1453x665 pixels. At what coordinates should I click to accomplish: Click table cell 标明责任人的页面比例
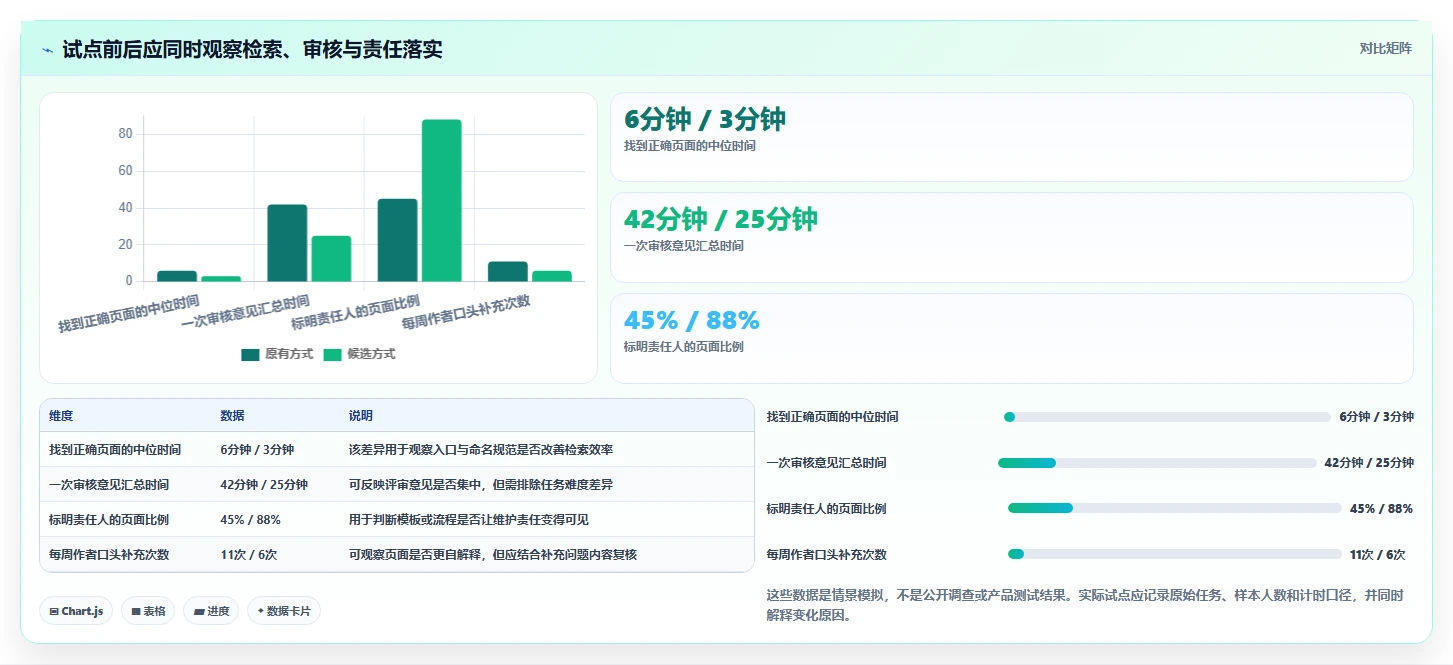point(109,520)
